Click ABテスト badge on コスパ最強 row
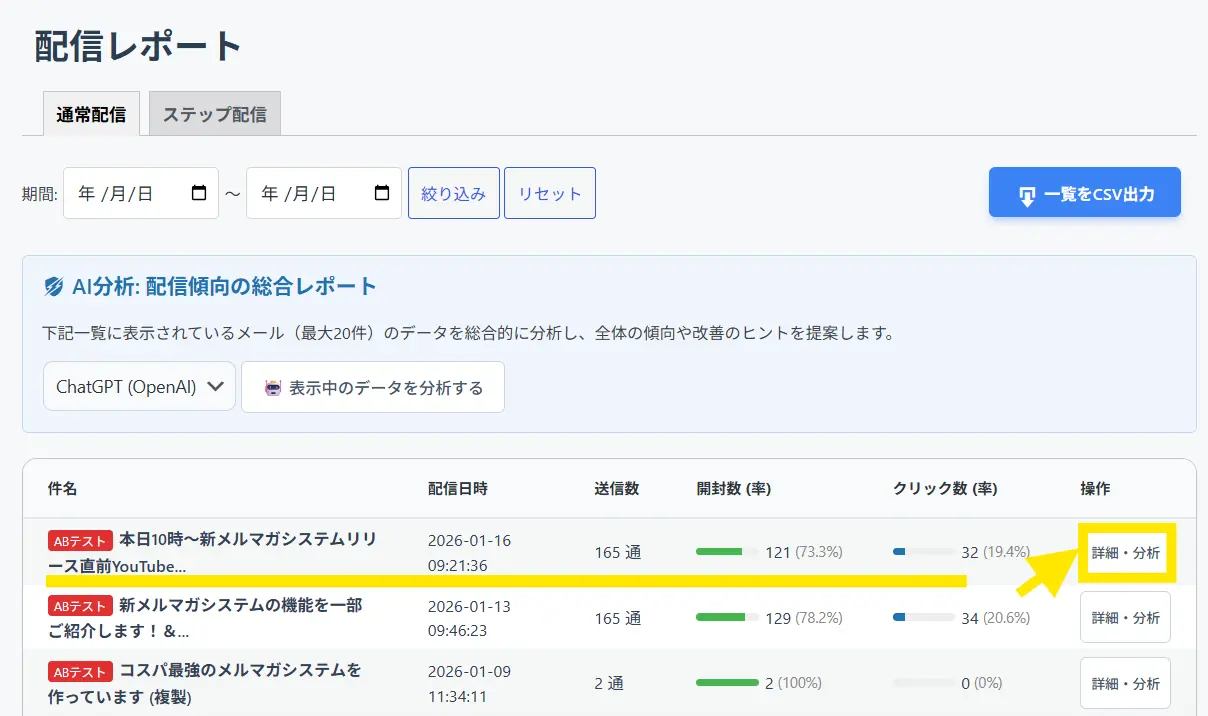The height and width of the screenshot is (716, 1208). [80, 671]
